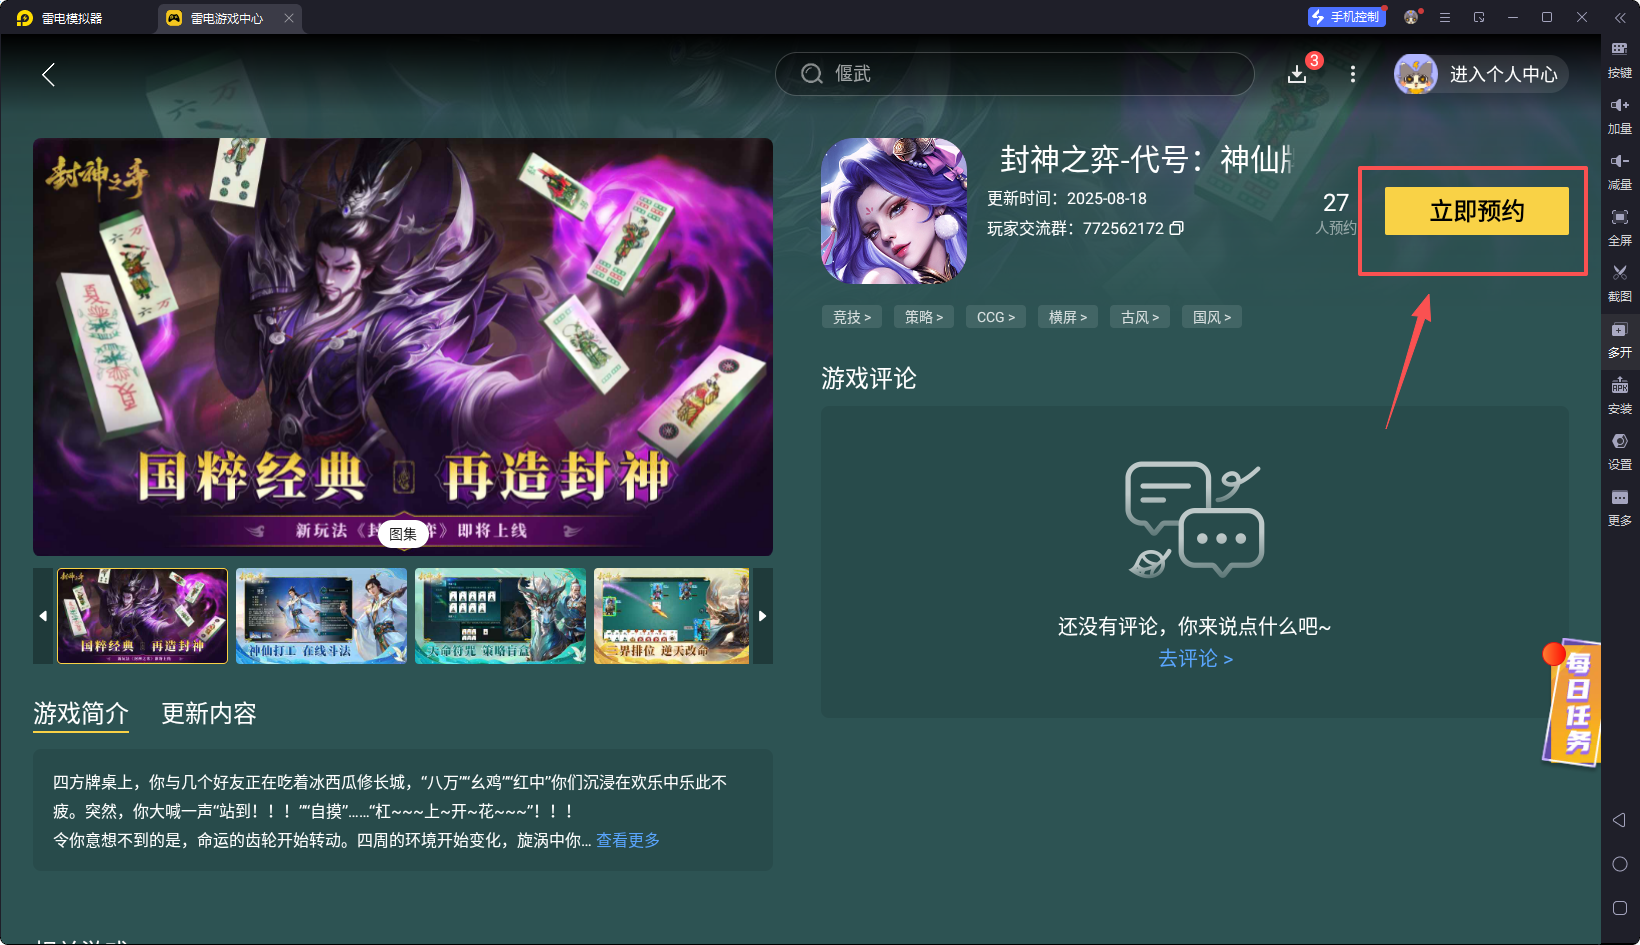The height and width of the screenshot is (945, 1640).
Task: Click 查看更多 link in description
Action: pyautogui.click(x=628, y=840)
